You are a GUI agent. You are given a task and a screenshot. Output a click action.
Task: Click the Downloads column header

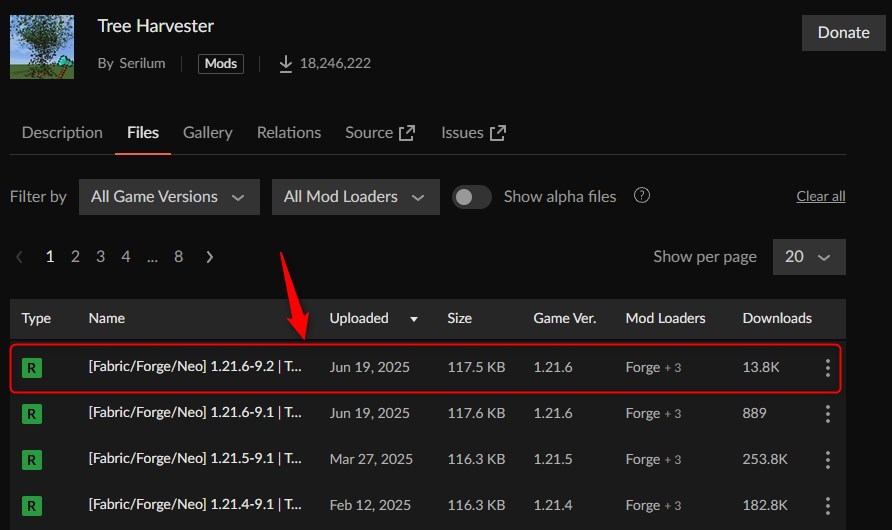(777, 318)
